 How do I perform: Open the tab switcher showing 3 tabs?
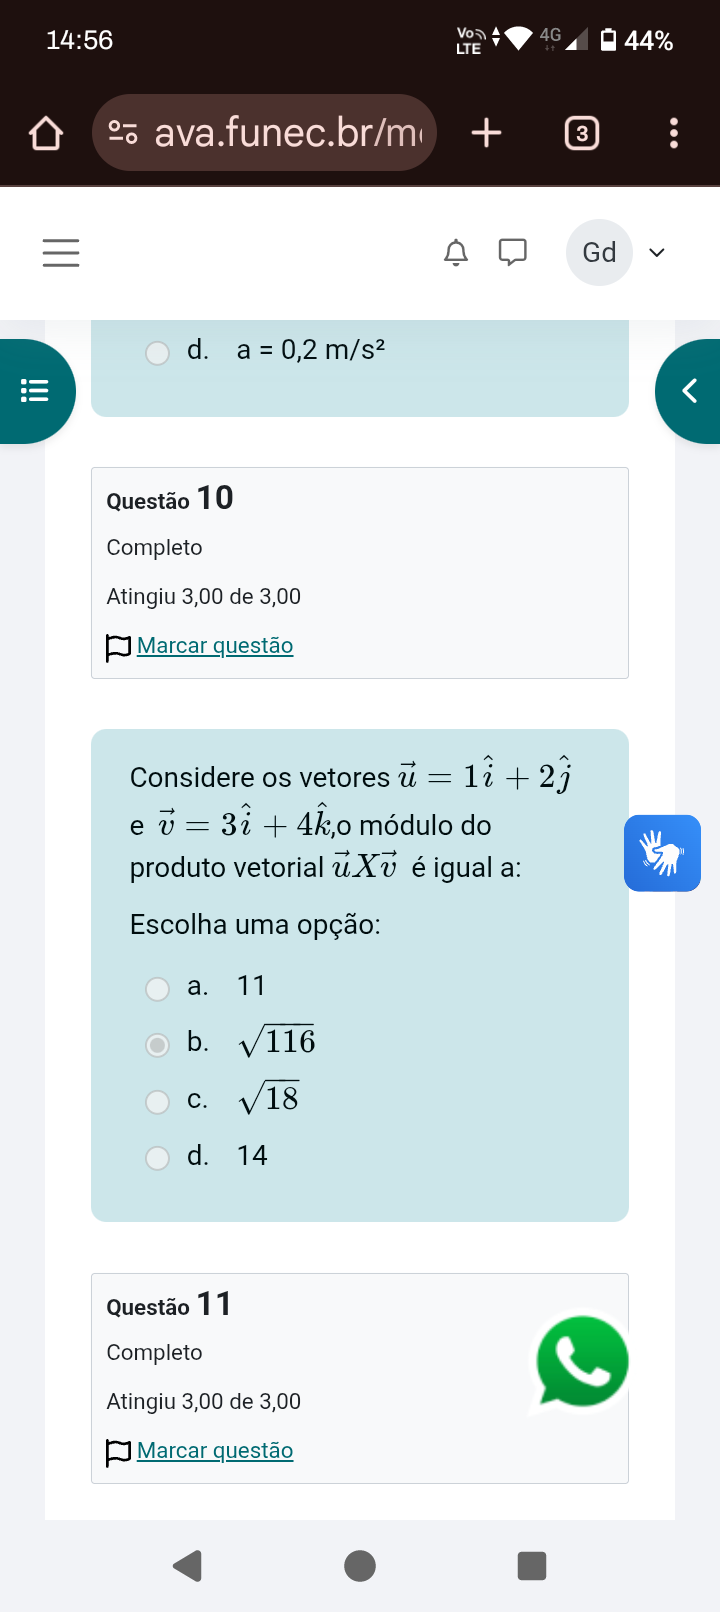click(x=582, y=133)
